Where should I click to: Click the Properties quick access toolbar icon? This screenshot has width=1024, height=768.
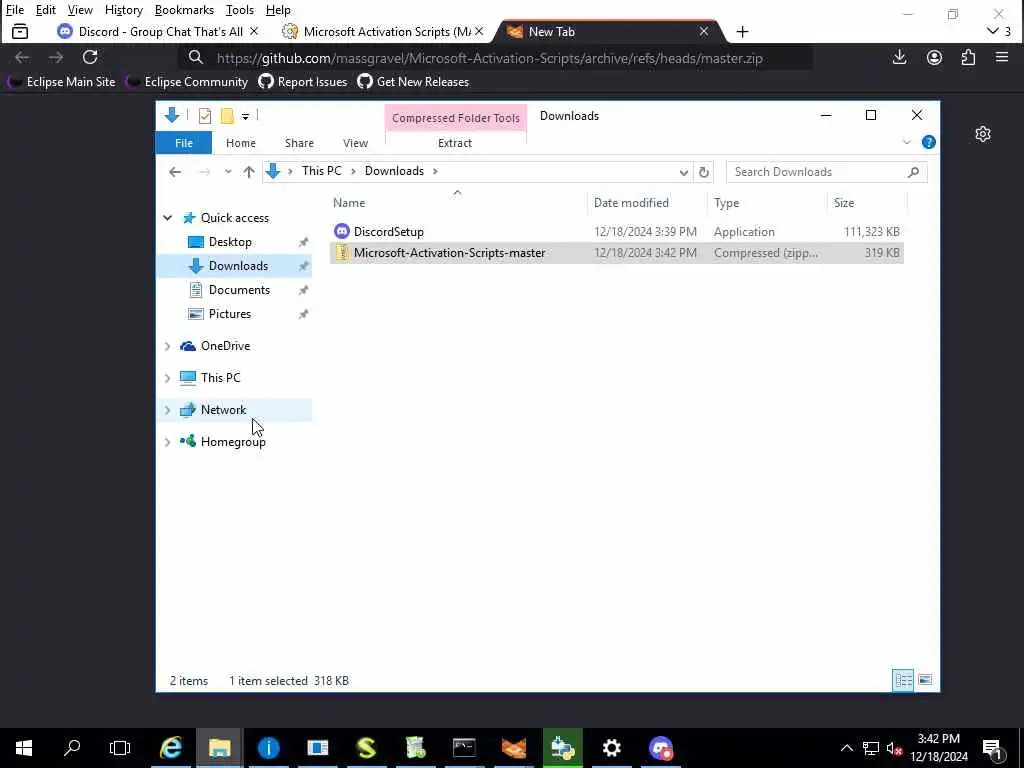click(x=205, y=116)
